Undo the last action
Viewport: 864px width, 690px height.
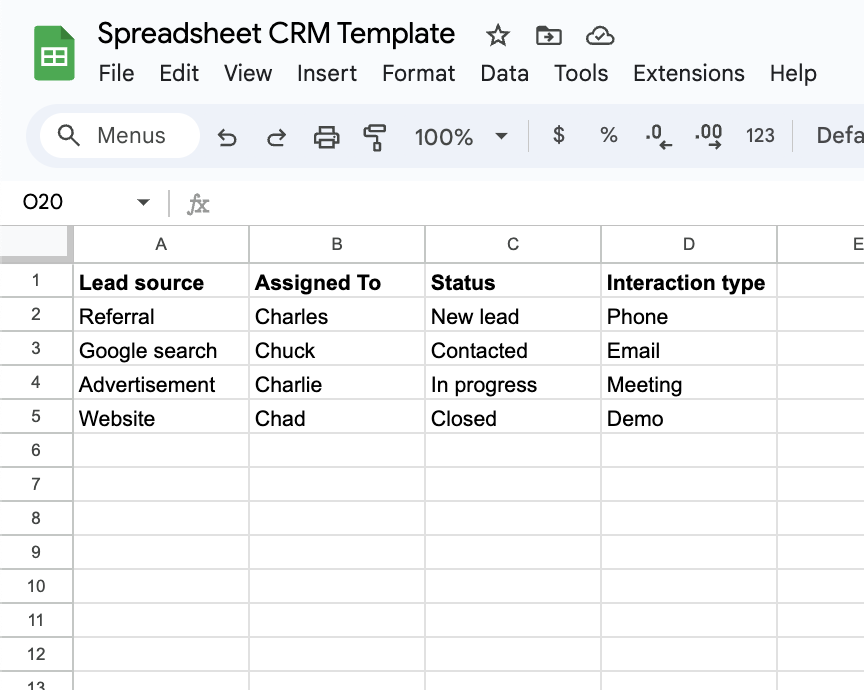[x=227, y=137]
